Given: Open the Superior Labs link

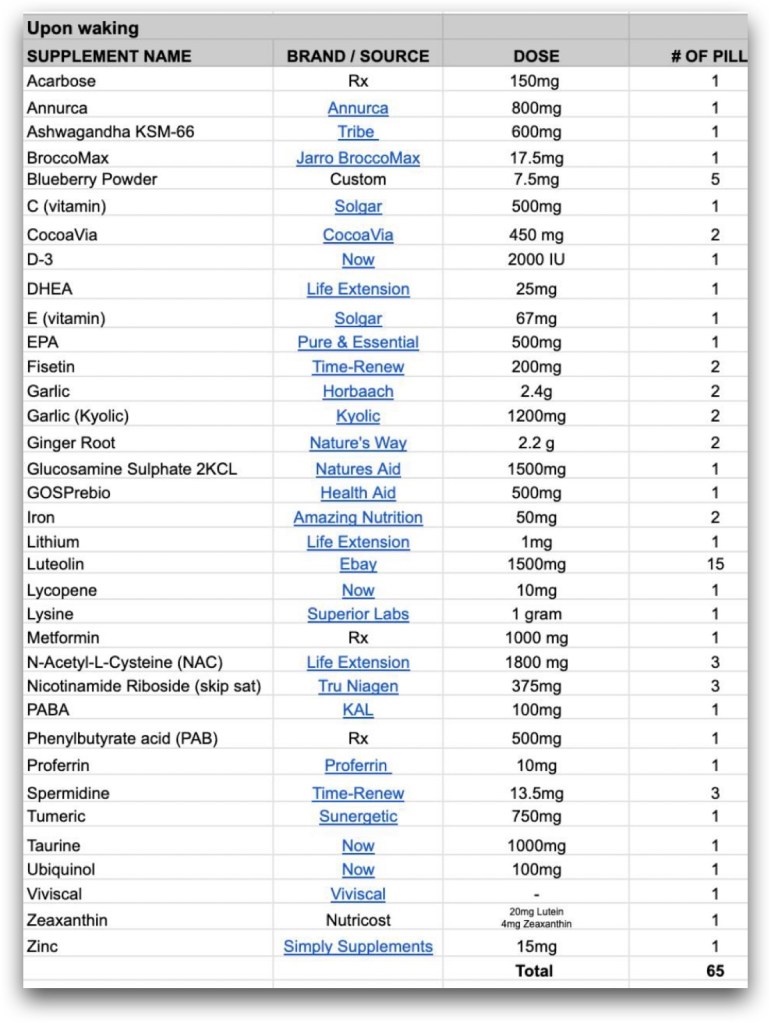Looking at the screenshot, I should (357, 614).
